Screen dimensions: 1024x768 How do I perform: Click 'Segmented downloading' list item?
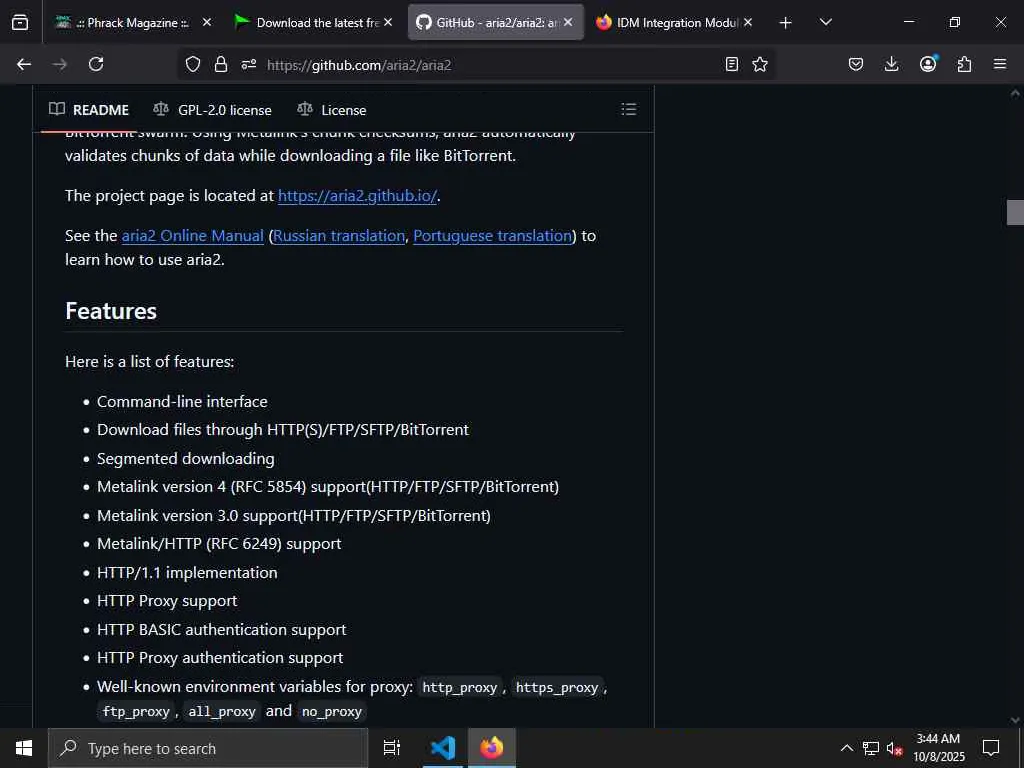coord(185,458)
